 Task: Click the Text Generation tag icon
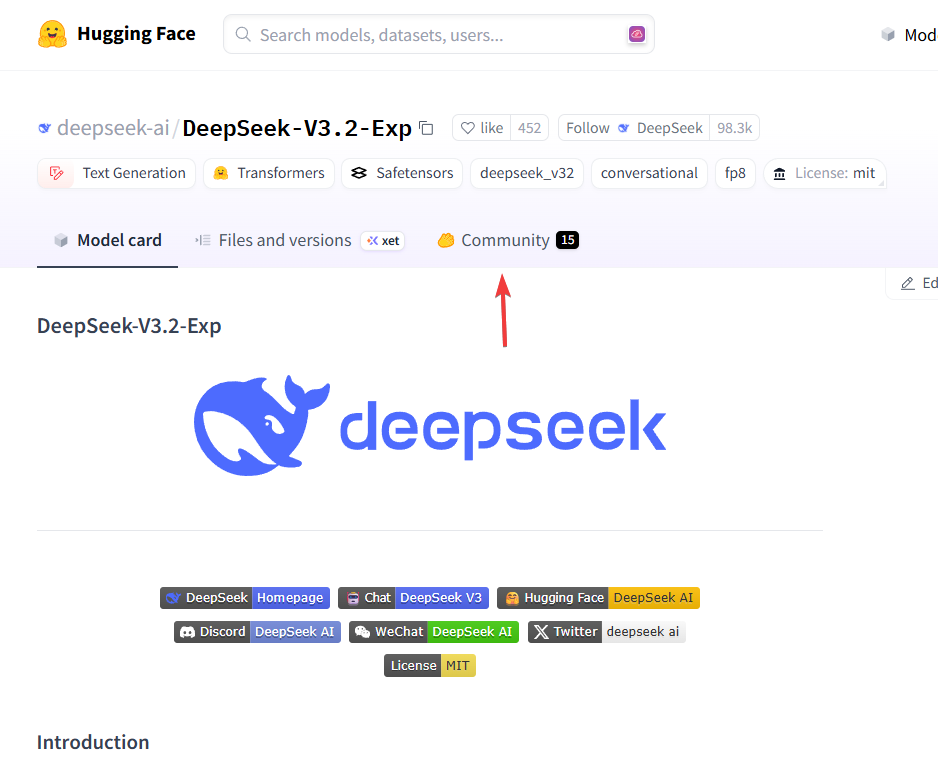pyautogui.click(x=56, y=173)
